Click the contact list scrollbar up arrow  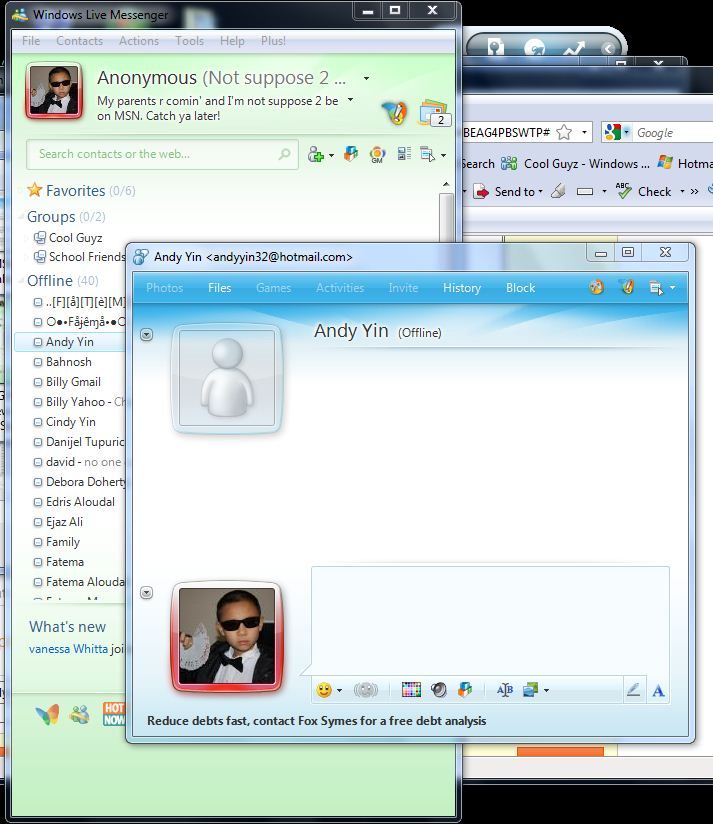[446, 184]
